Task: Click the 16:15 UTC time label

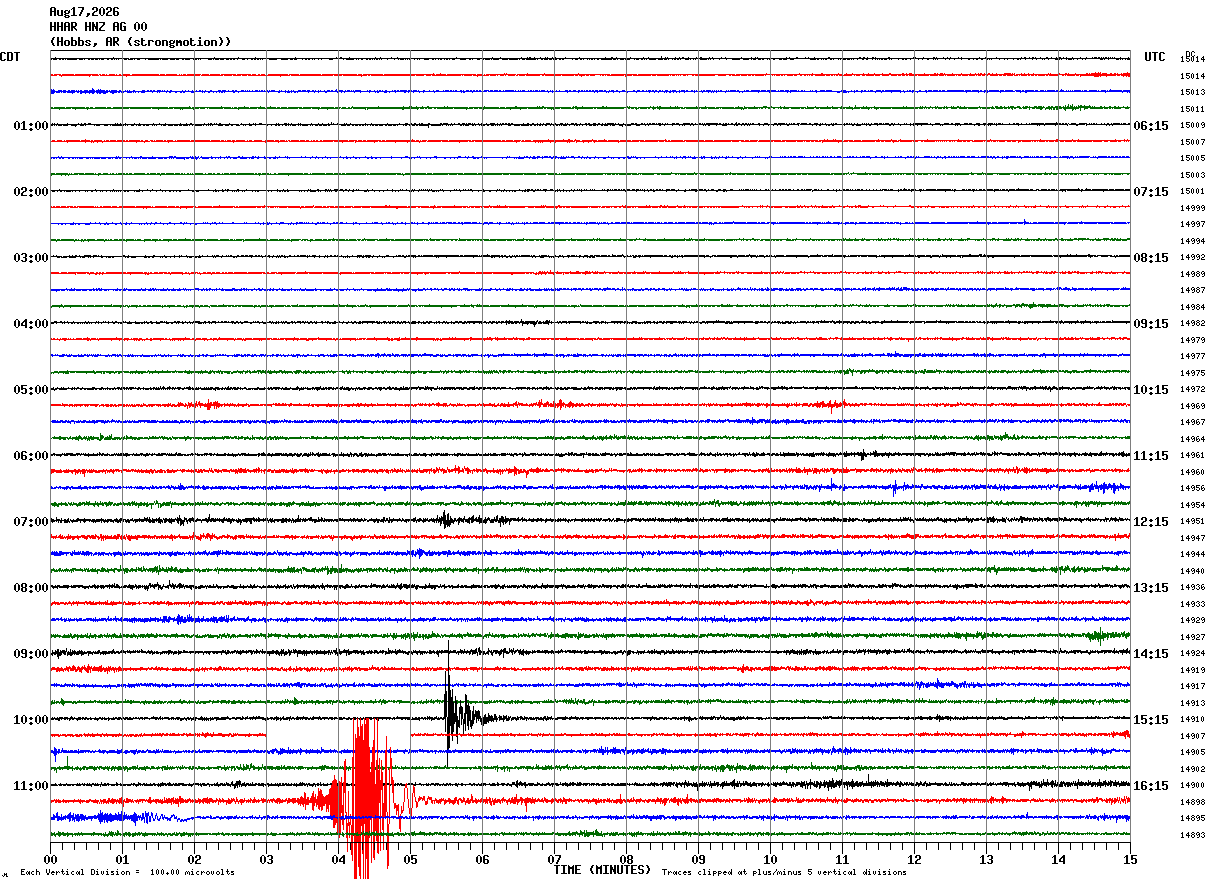Action: (1151, 786)
